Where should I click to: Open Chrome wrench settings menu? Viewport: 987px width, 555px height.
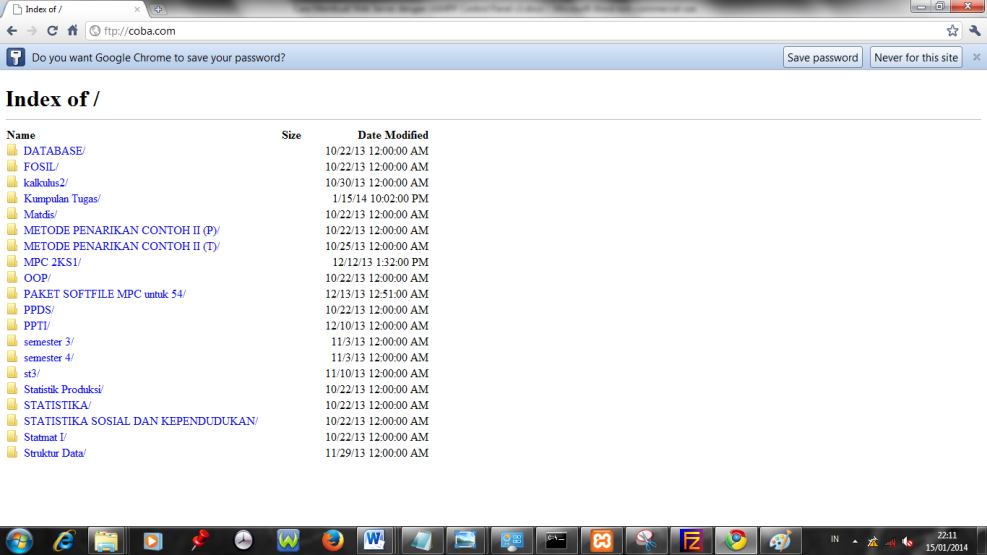[x=975, y=31]
